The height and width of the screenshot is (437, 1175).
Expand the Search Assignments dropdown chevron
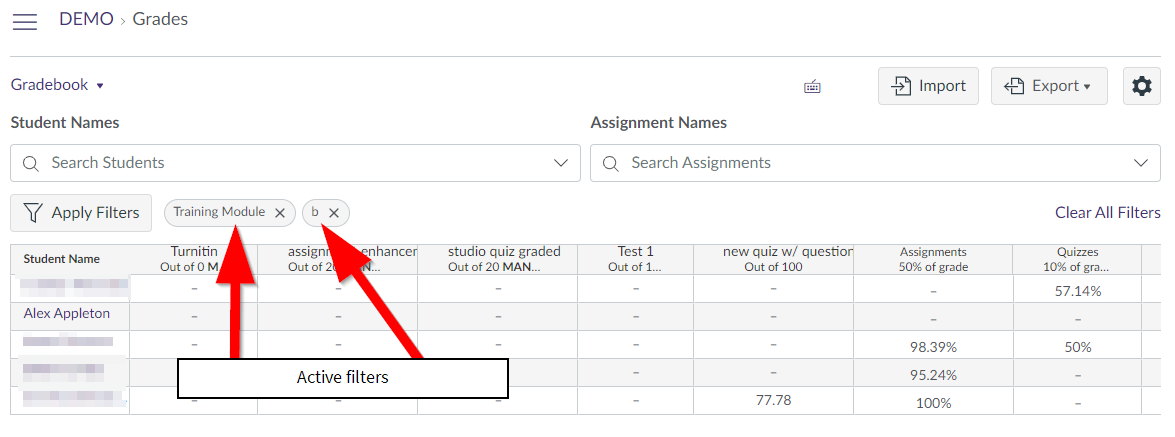pyautogui.click(x=1141, y=163)
